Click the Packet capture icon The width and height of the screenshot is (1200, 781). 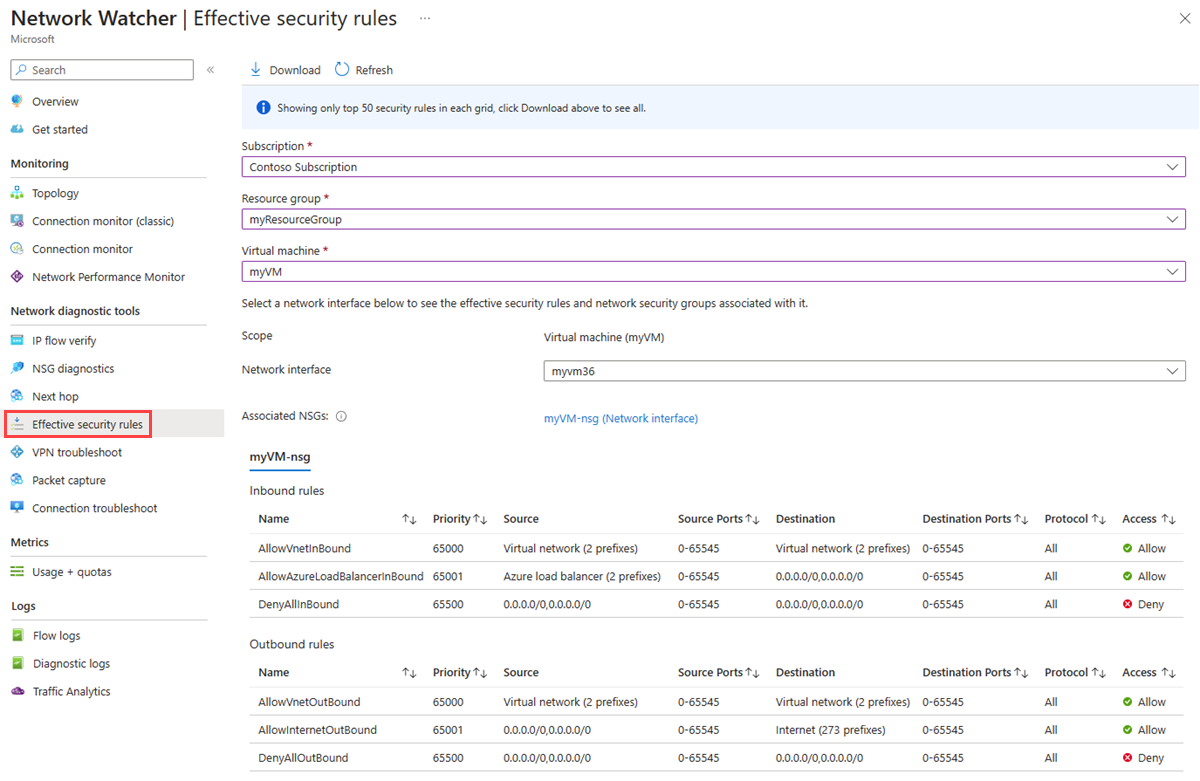point(17,480)
